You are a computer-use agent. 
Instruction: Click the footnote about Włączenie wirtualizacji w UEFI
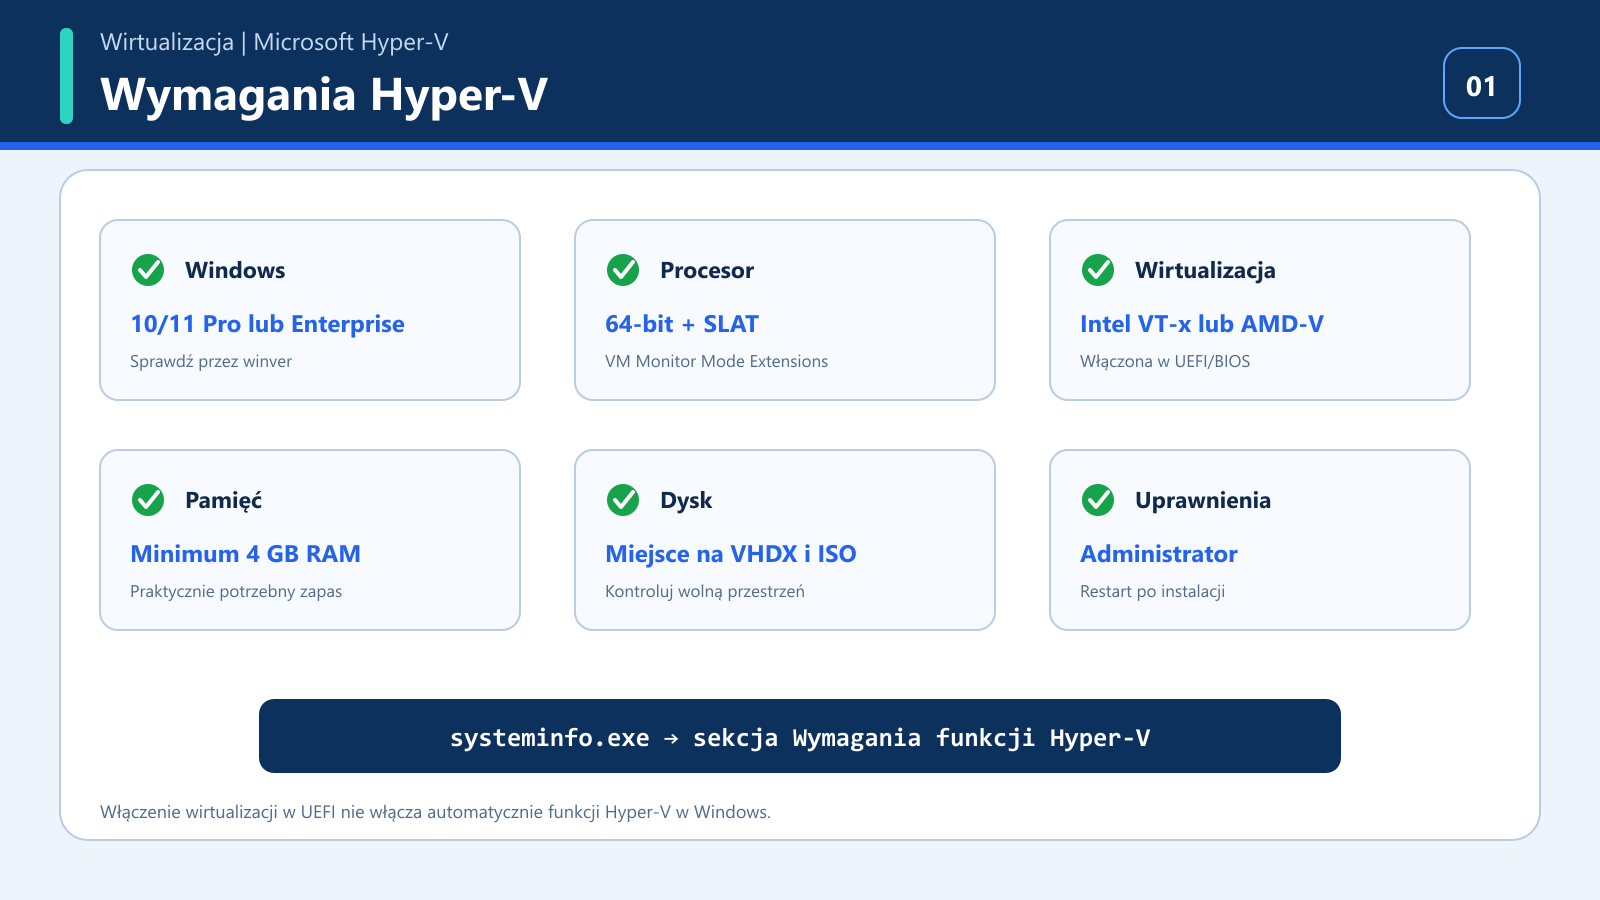(x=435, y=812)
